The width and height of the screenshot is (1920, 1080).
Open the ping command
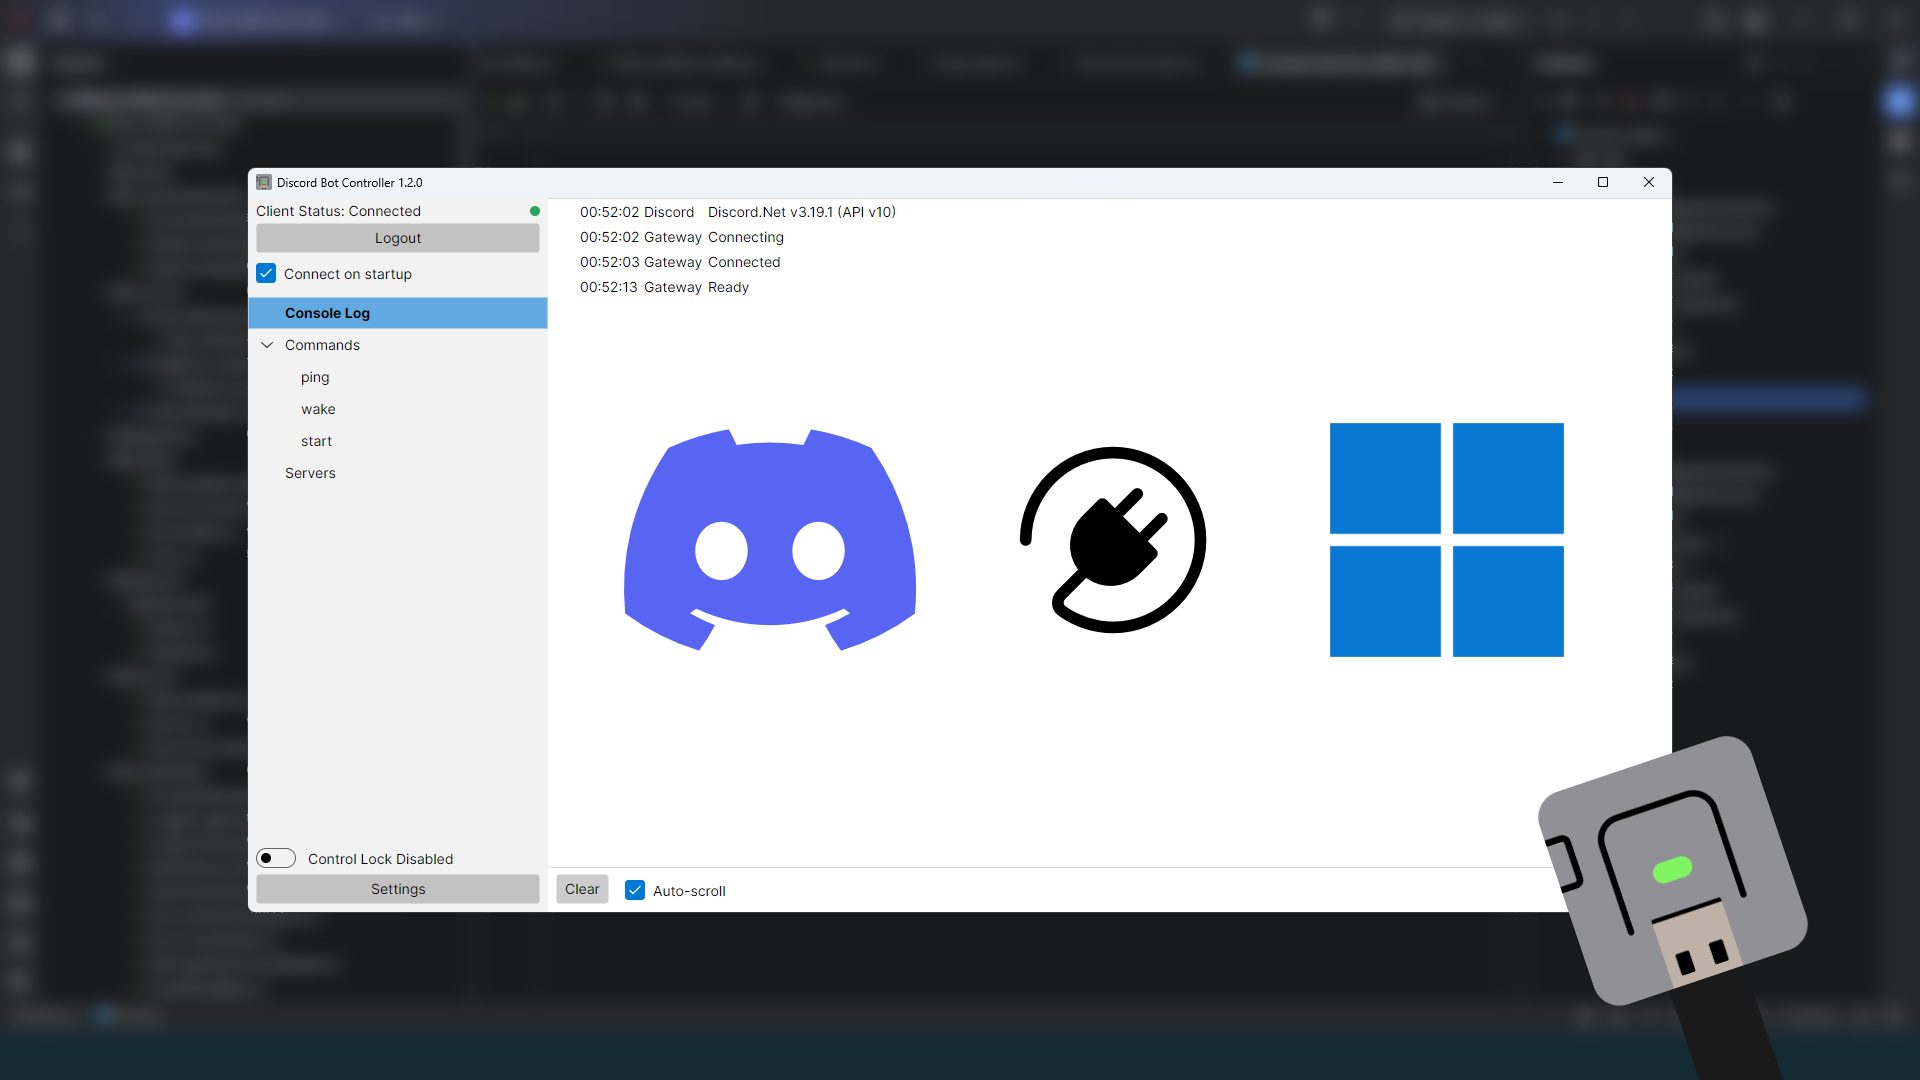[315, 377]
